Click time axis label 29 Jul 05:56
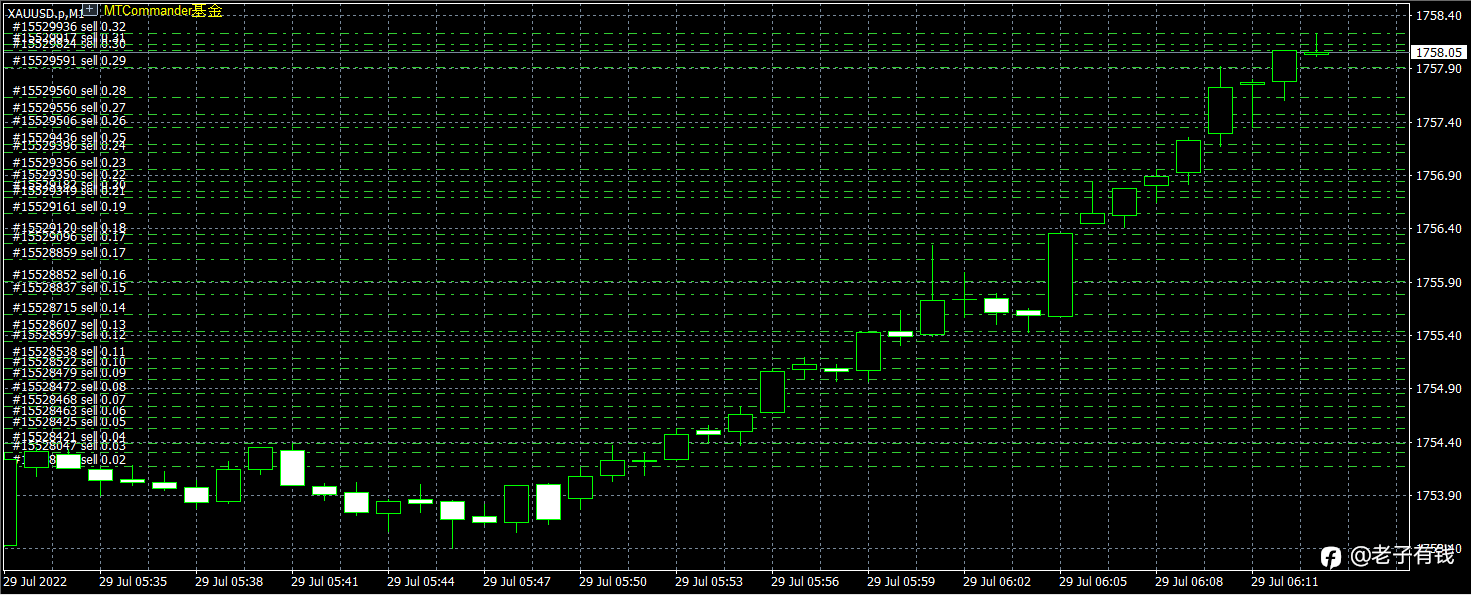 [x=805, y=581]
